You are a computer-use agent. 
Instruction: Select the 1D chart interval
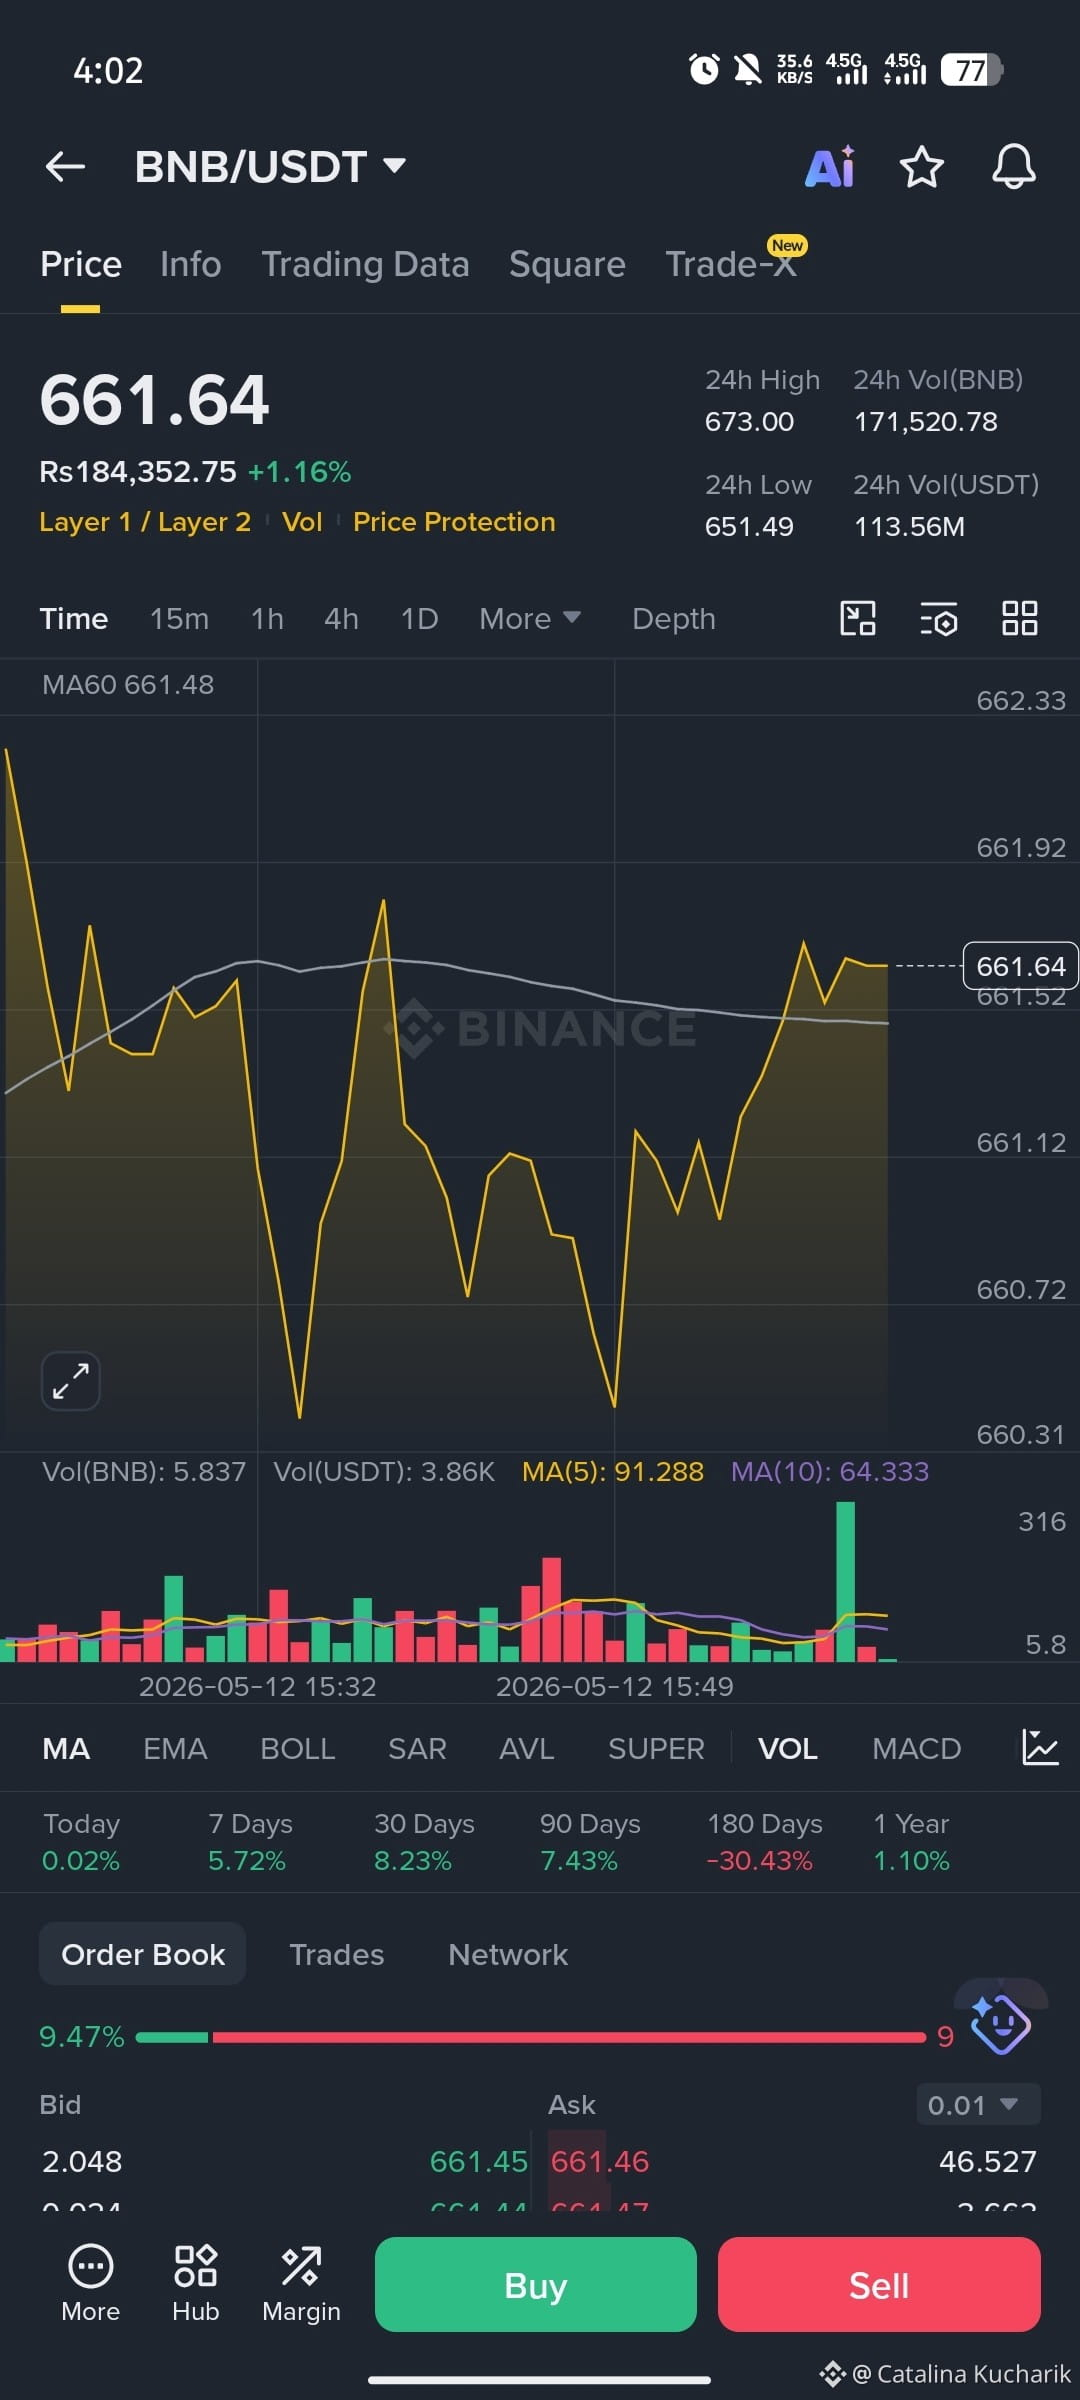point(419,619)
